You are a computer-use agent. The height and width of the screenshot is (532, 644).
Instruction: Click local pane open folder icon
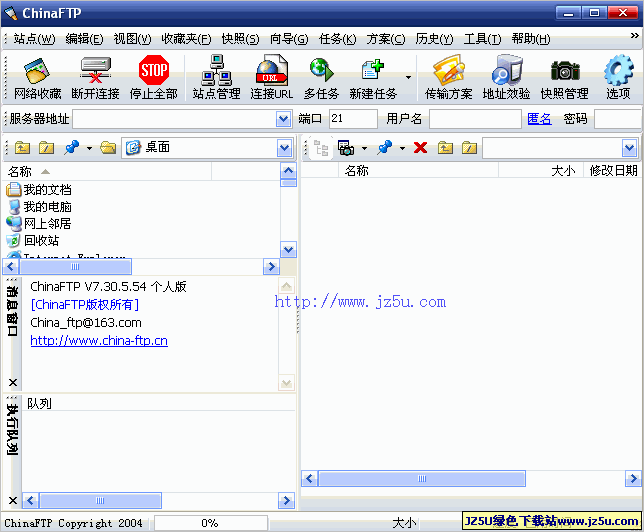point(108,147)
